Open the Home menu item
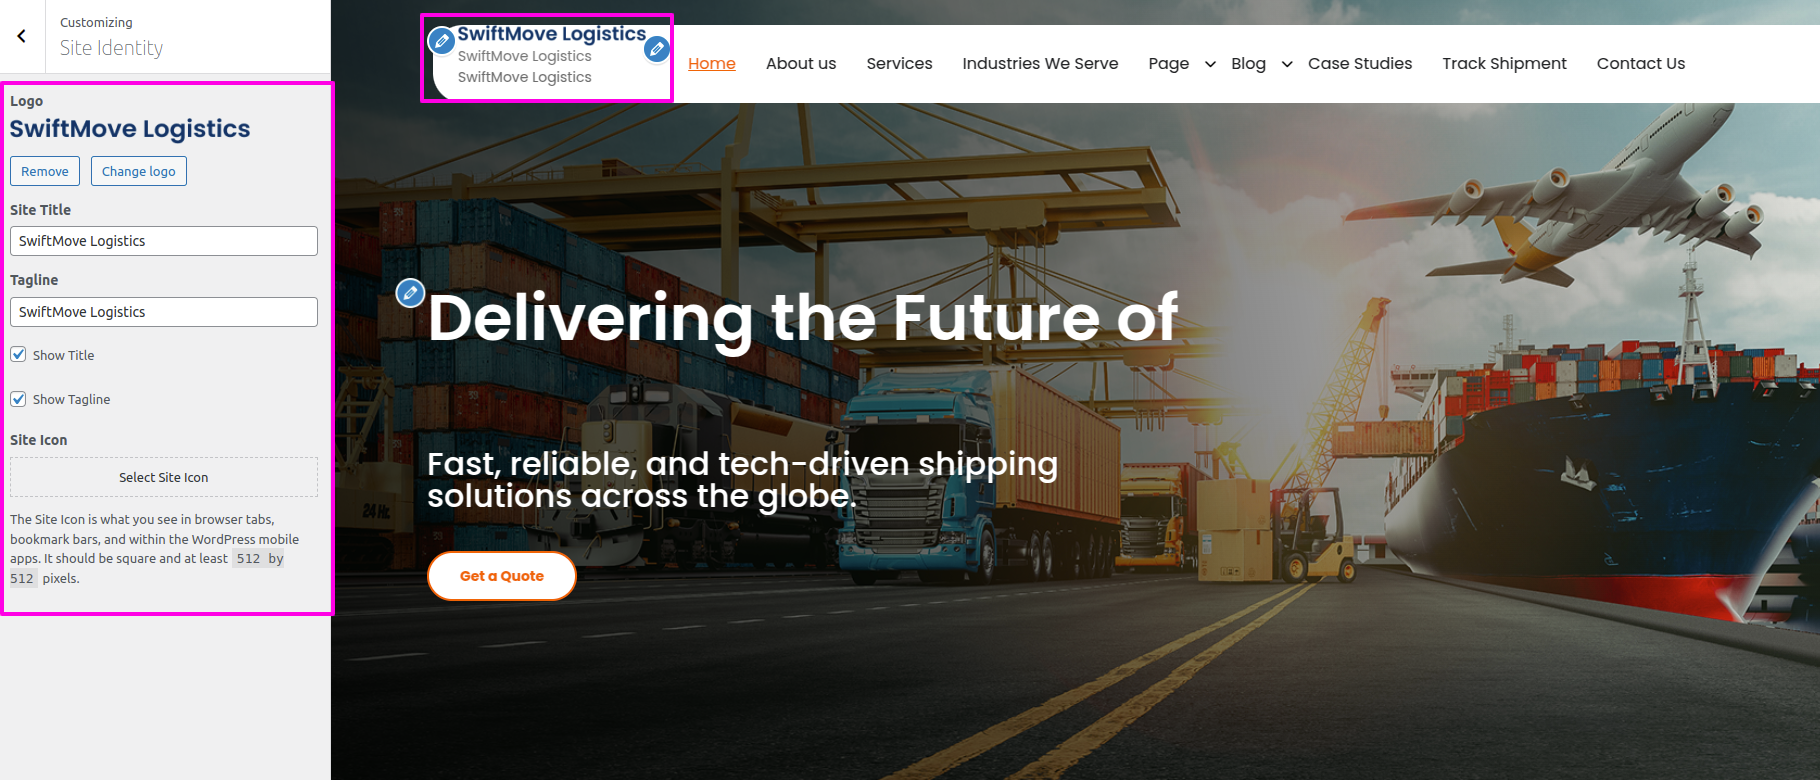Screen dimensions: 1820x780 pos(712,63)
